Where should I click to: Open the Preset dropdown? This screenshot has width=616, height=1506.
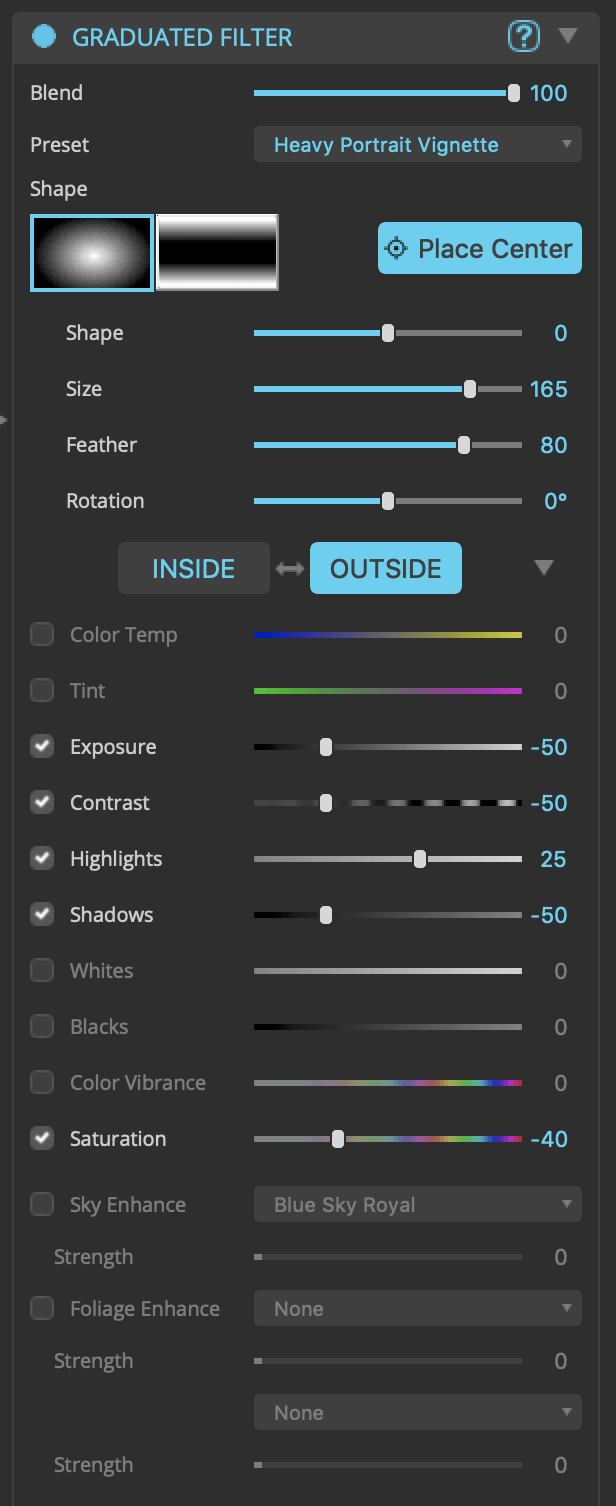coord(418,145)
